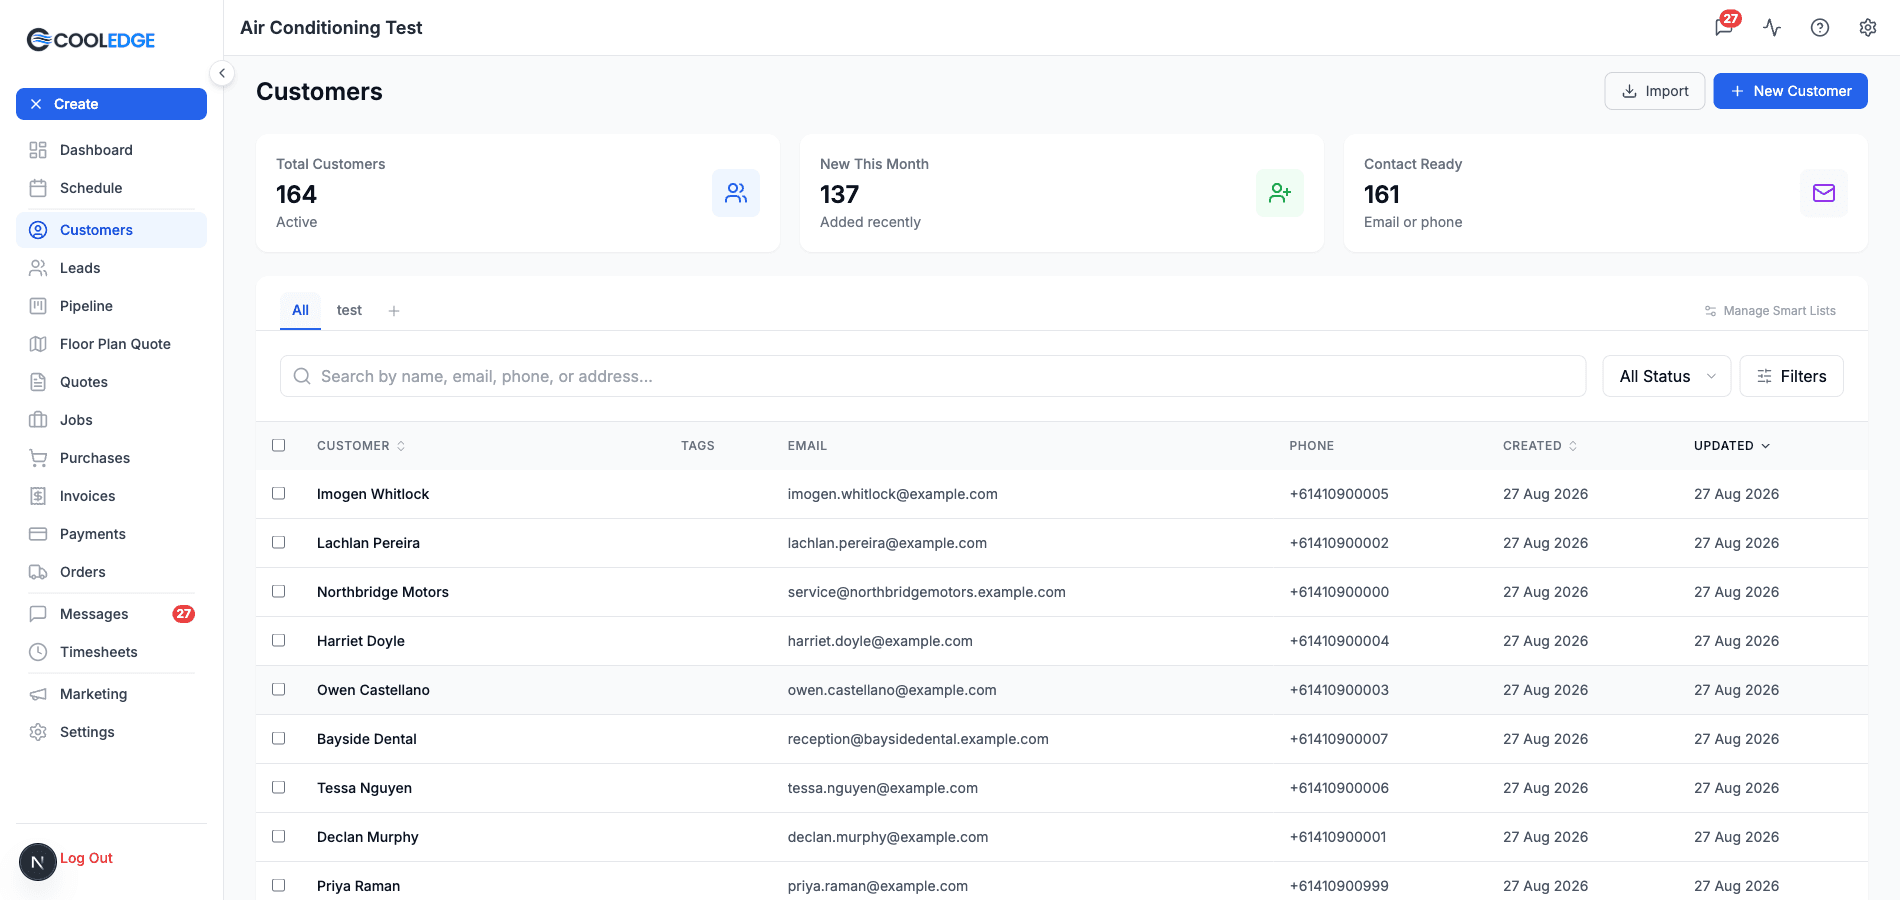Click email imogen.whitlock@example.com
Viewport: 1900px width, 900px height.
[892, 494]
